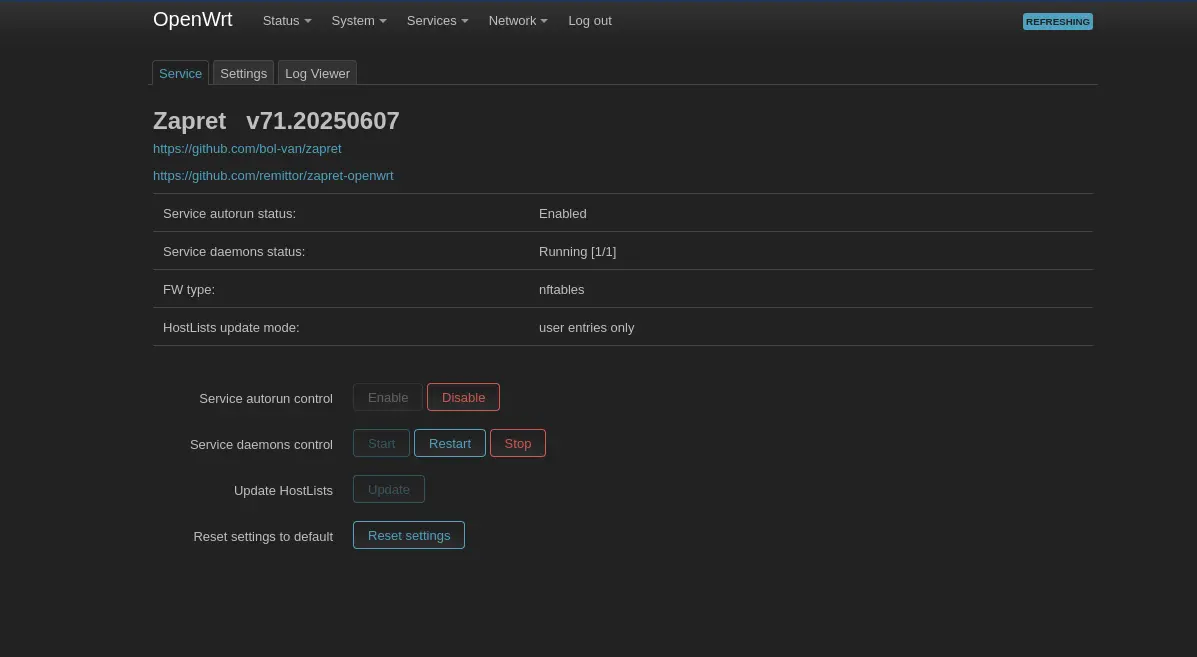Click the 'HostLists update mode:' label
1197x657 pixels.
(x=231, y=328)
